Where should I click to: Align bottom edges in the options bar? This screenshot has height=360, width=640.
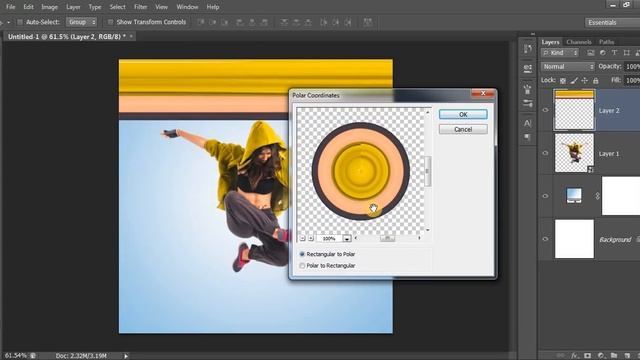(224, 22)
